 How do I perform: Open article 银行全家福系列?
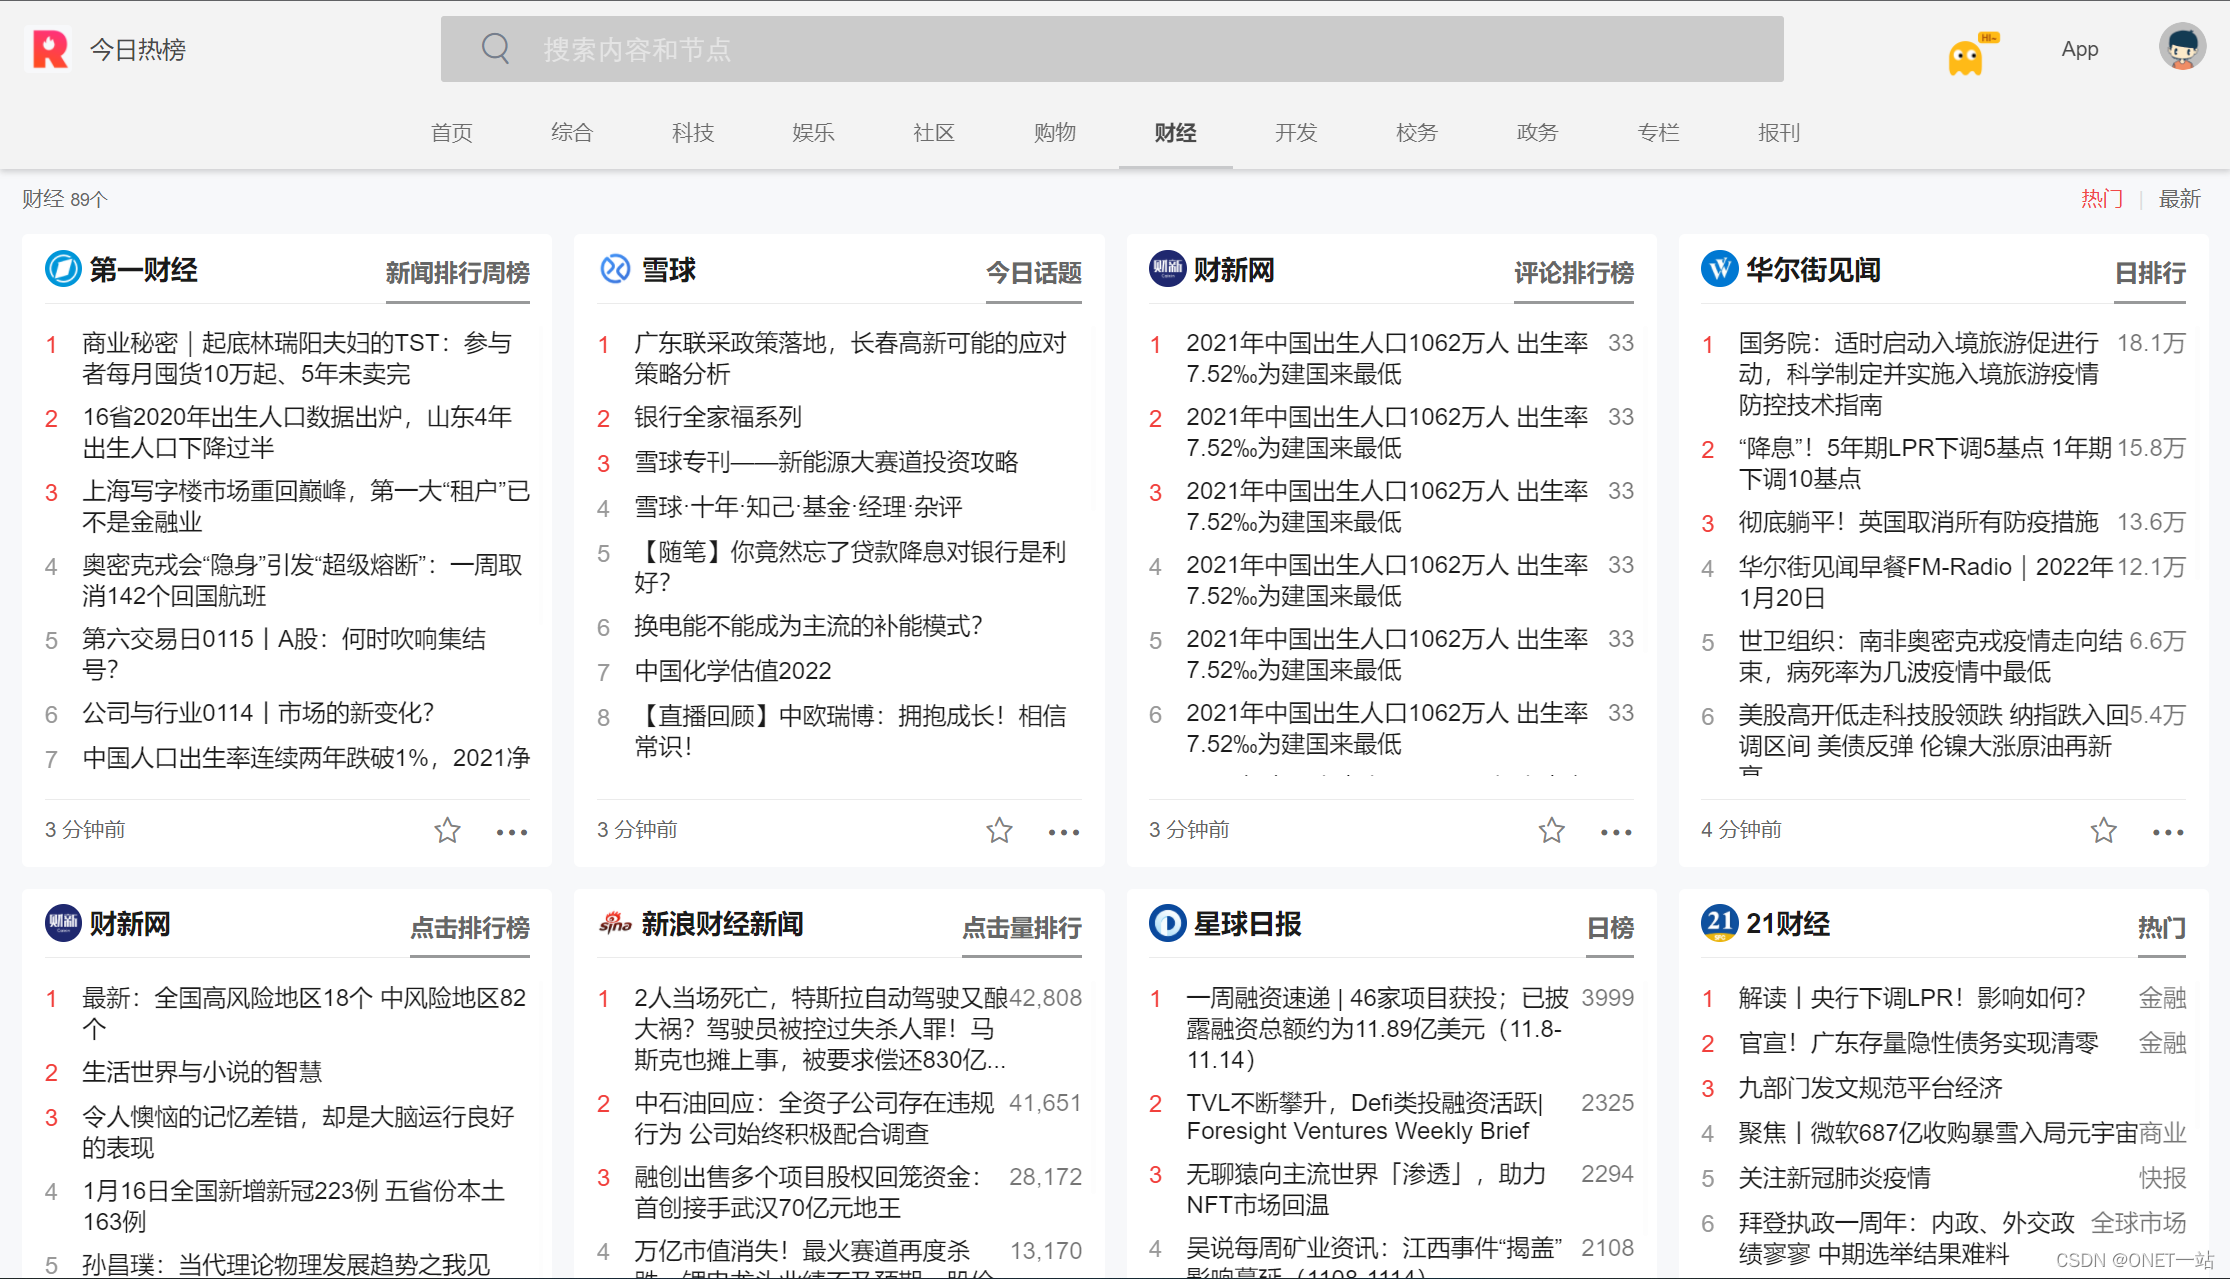pos(718,417)
